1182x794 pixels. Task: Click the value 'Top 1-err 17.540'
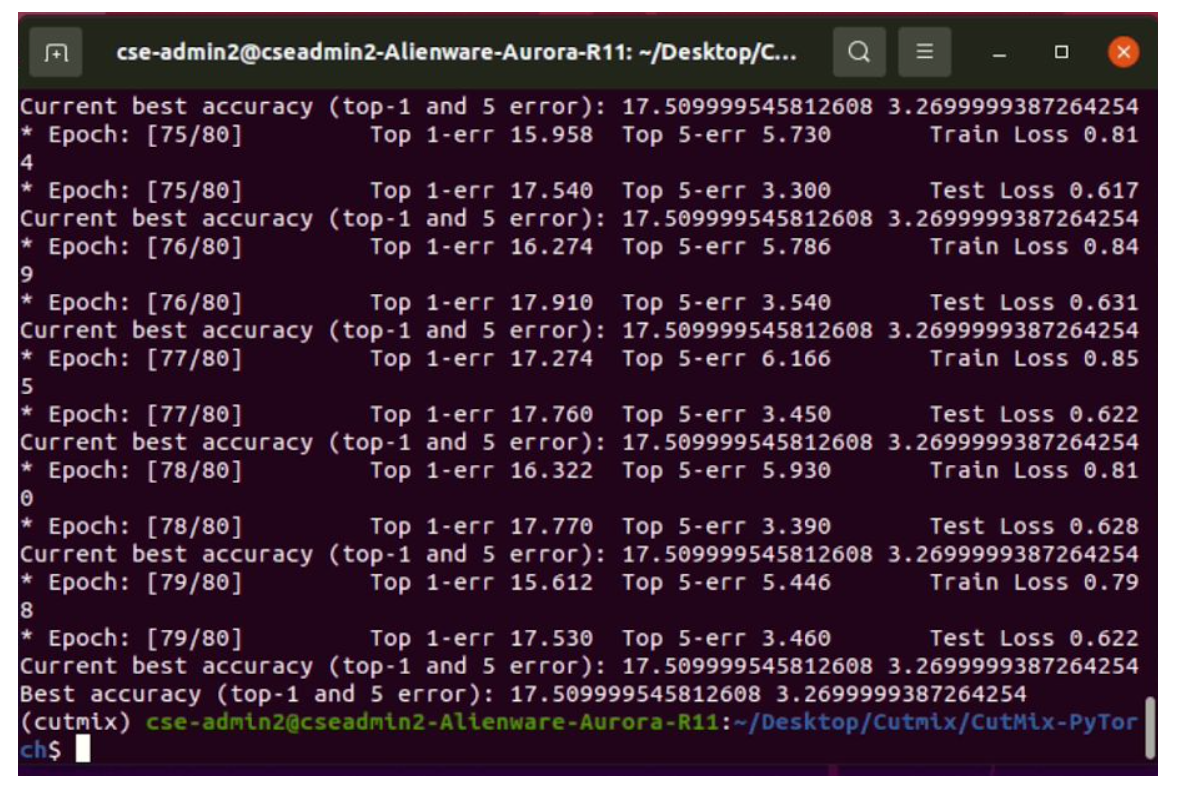click(x=481, y=191)
